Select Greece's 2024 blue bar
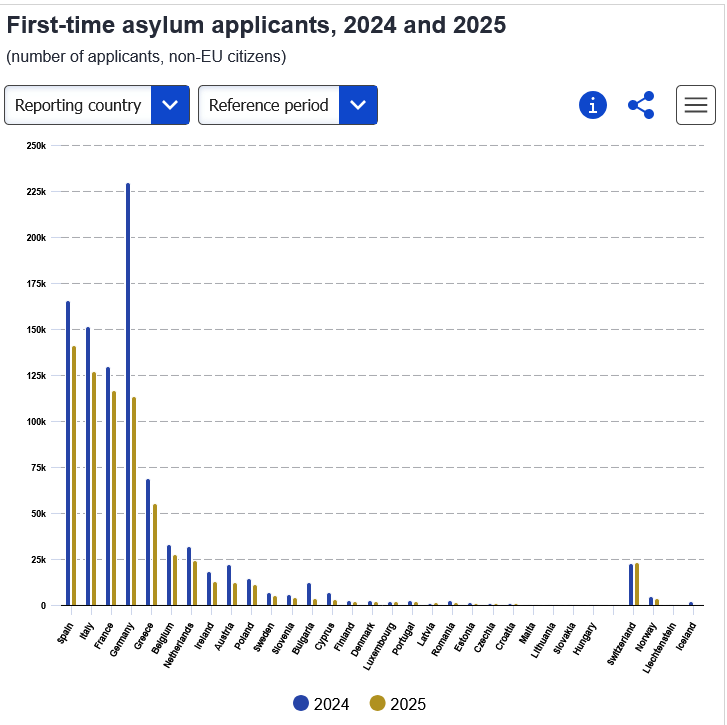This screenshot has width=727, height=725. [148, 542]
